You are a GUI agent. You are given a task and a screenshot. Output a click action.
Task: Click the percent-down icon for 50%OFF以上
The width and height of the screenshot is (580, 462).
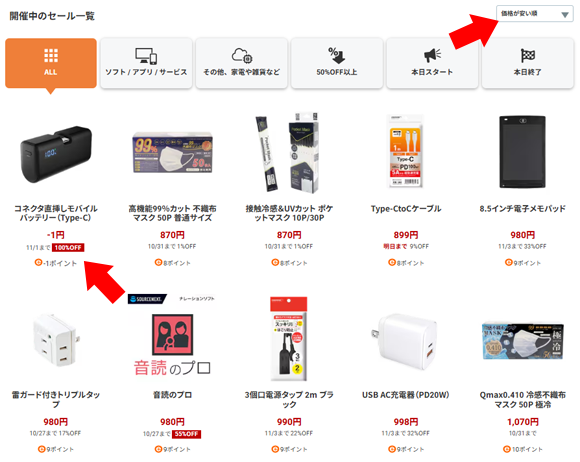[337, 55]
